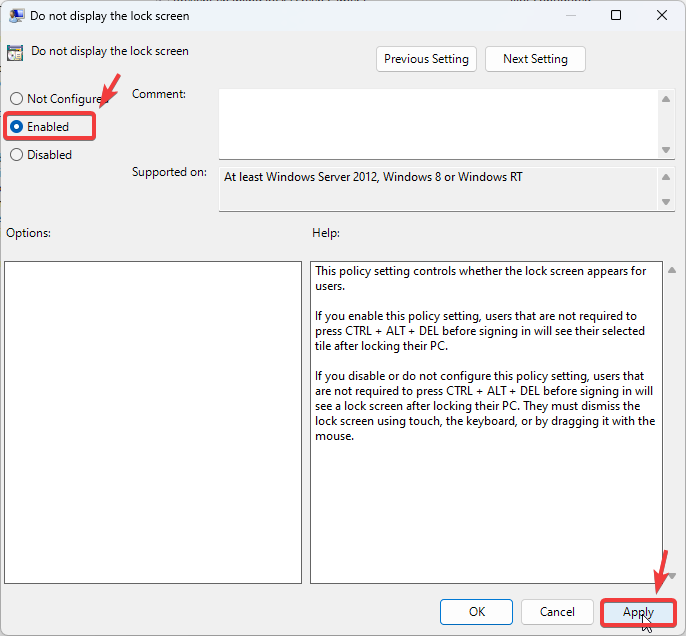Click the 'Help:' label
This screenshot has height=636, width=686.
[x=326, y=233]
